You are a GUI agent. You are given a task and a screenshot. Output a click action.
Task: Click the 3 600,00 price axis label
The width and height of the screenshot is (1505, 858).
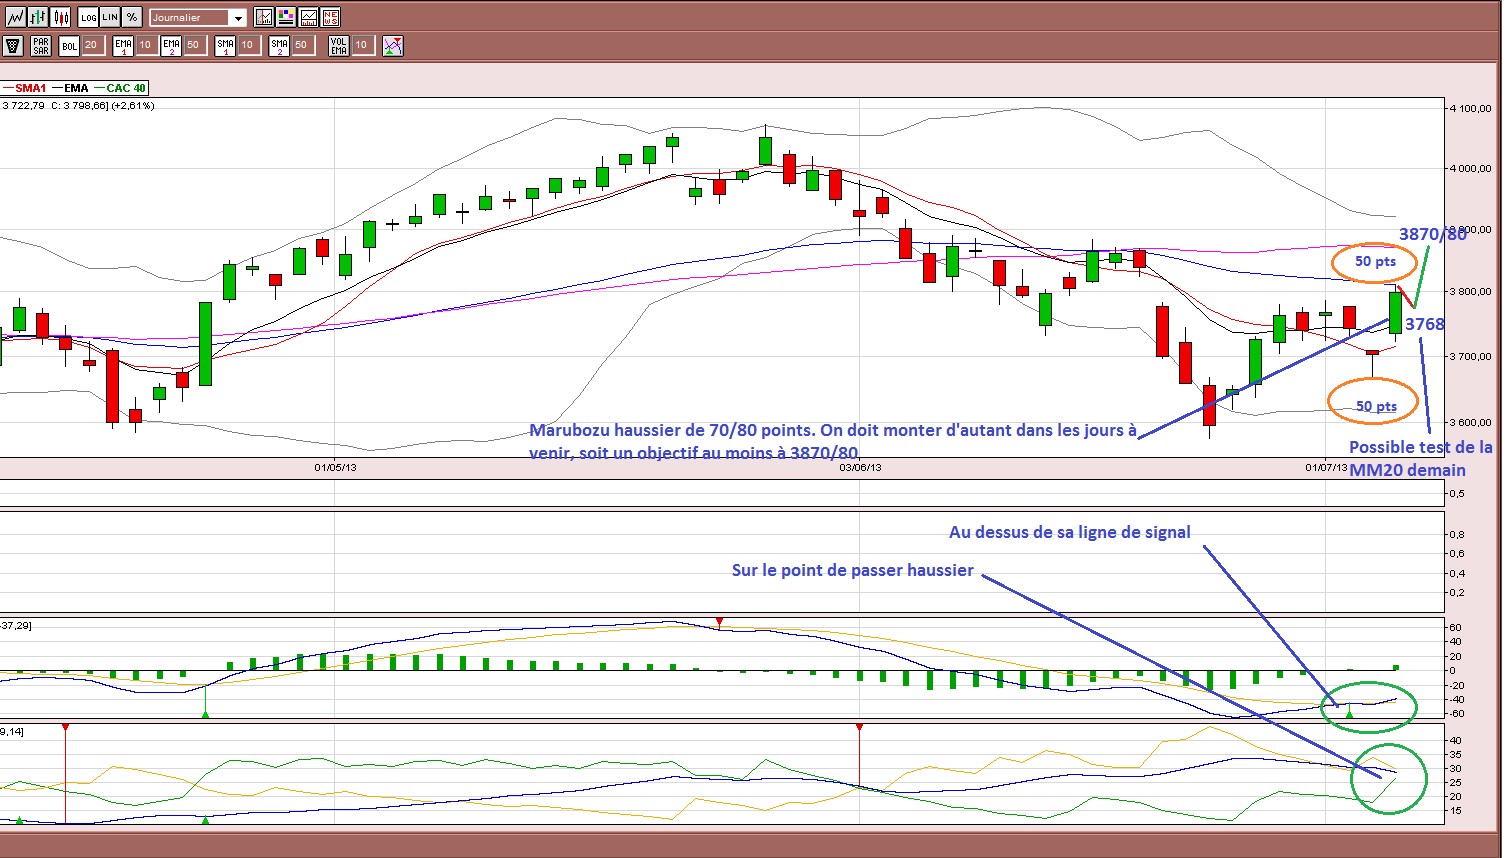click(1471, 422)
